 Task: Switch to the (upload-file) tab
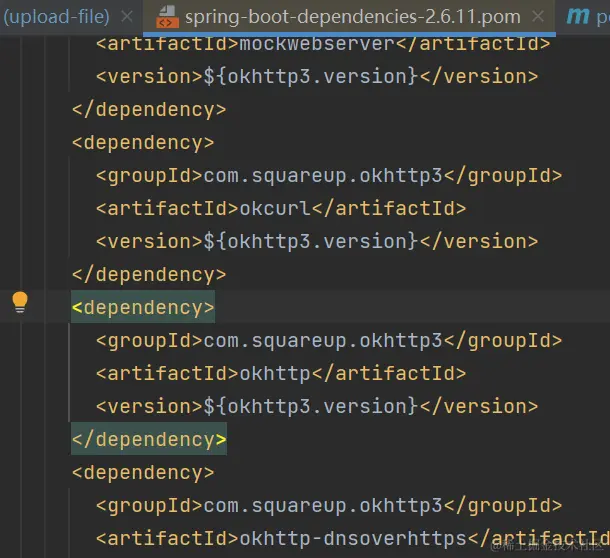56,17
